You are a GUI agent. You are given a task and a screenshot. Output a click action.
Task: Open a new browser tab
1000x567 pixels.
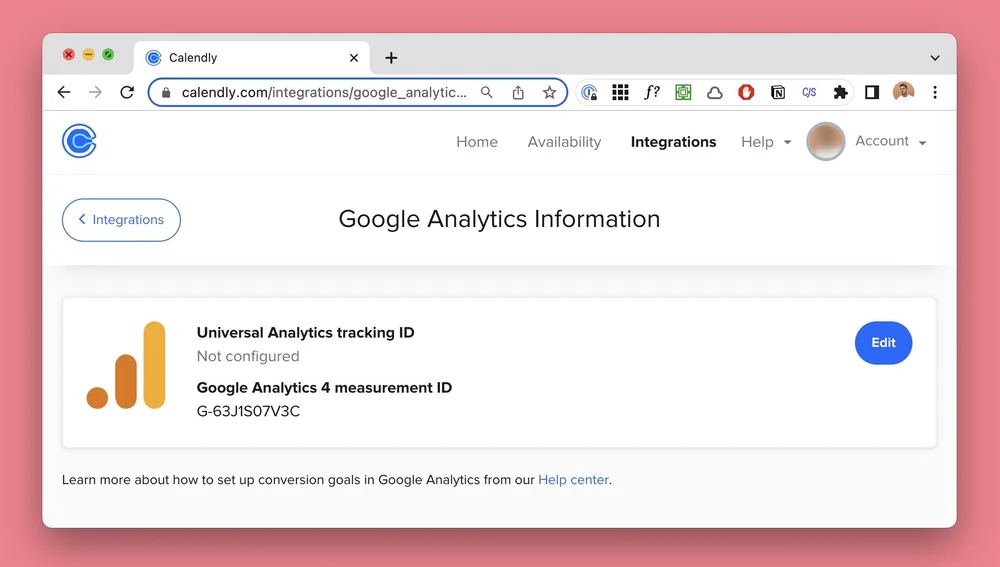coord(391,58)
